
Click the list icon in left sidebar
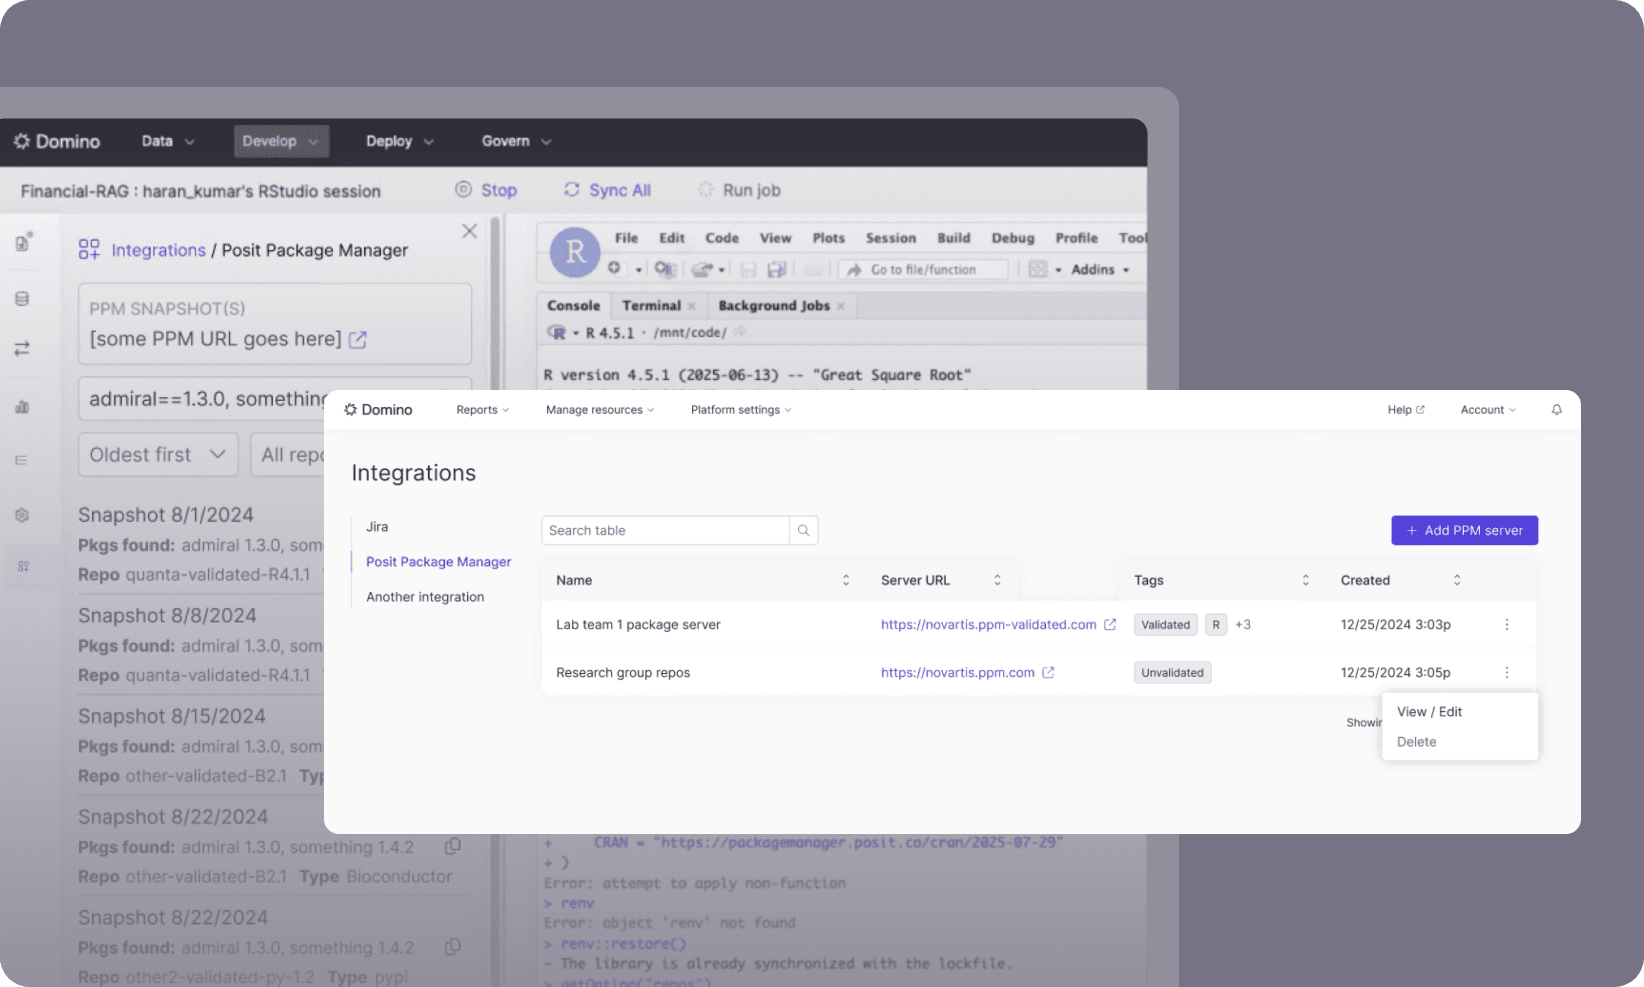click(21, 460)
